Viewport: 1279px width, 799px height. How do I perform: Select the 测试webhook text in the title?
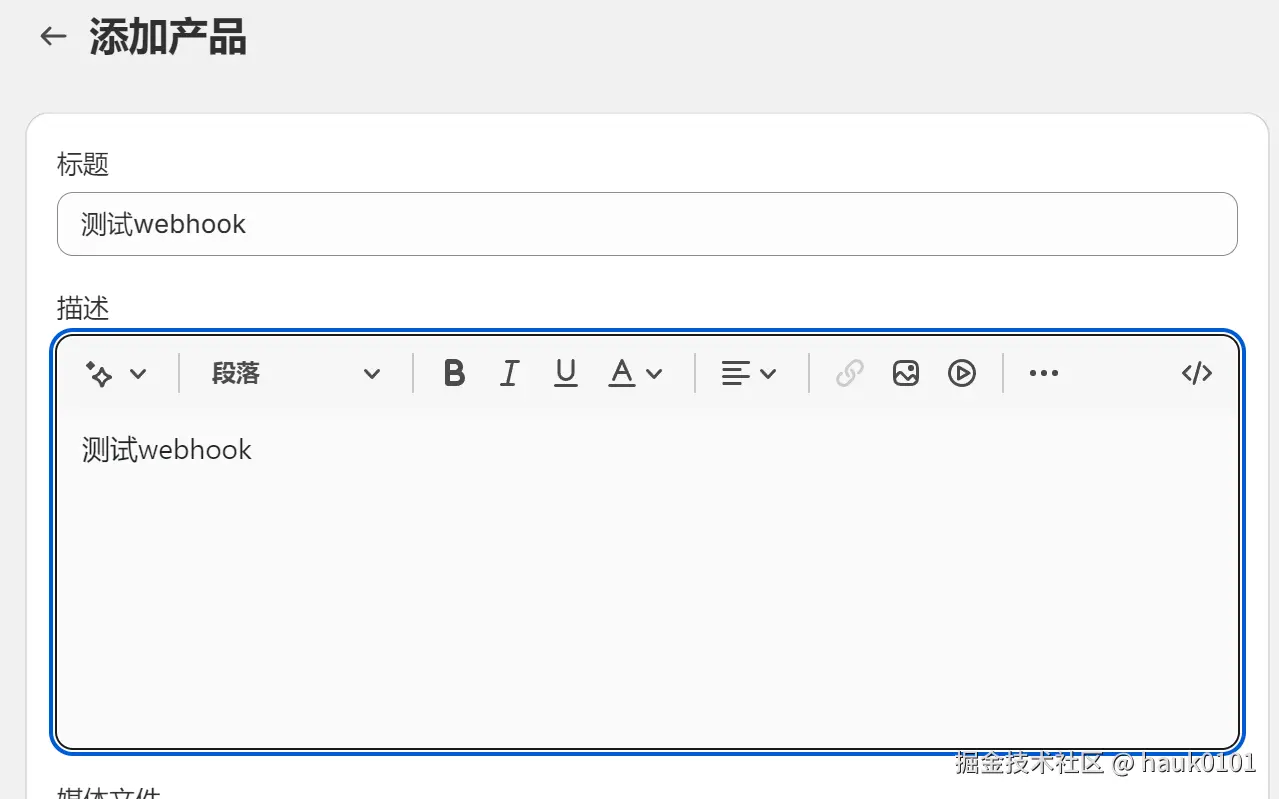164,223
